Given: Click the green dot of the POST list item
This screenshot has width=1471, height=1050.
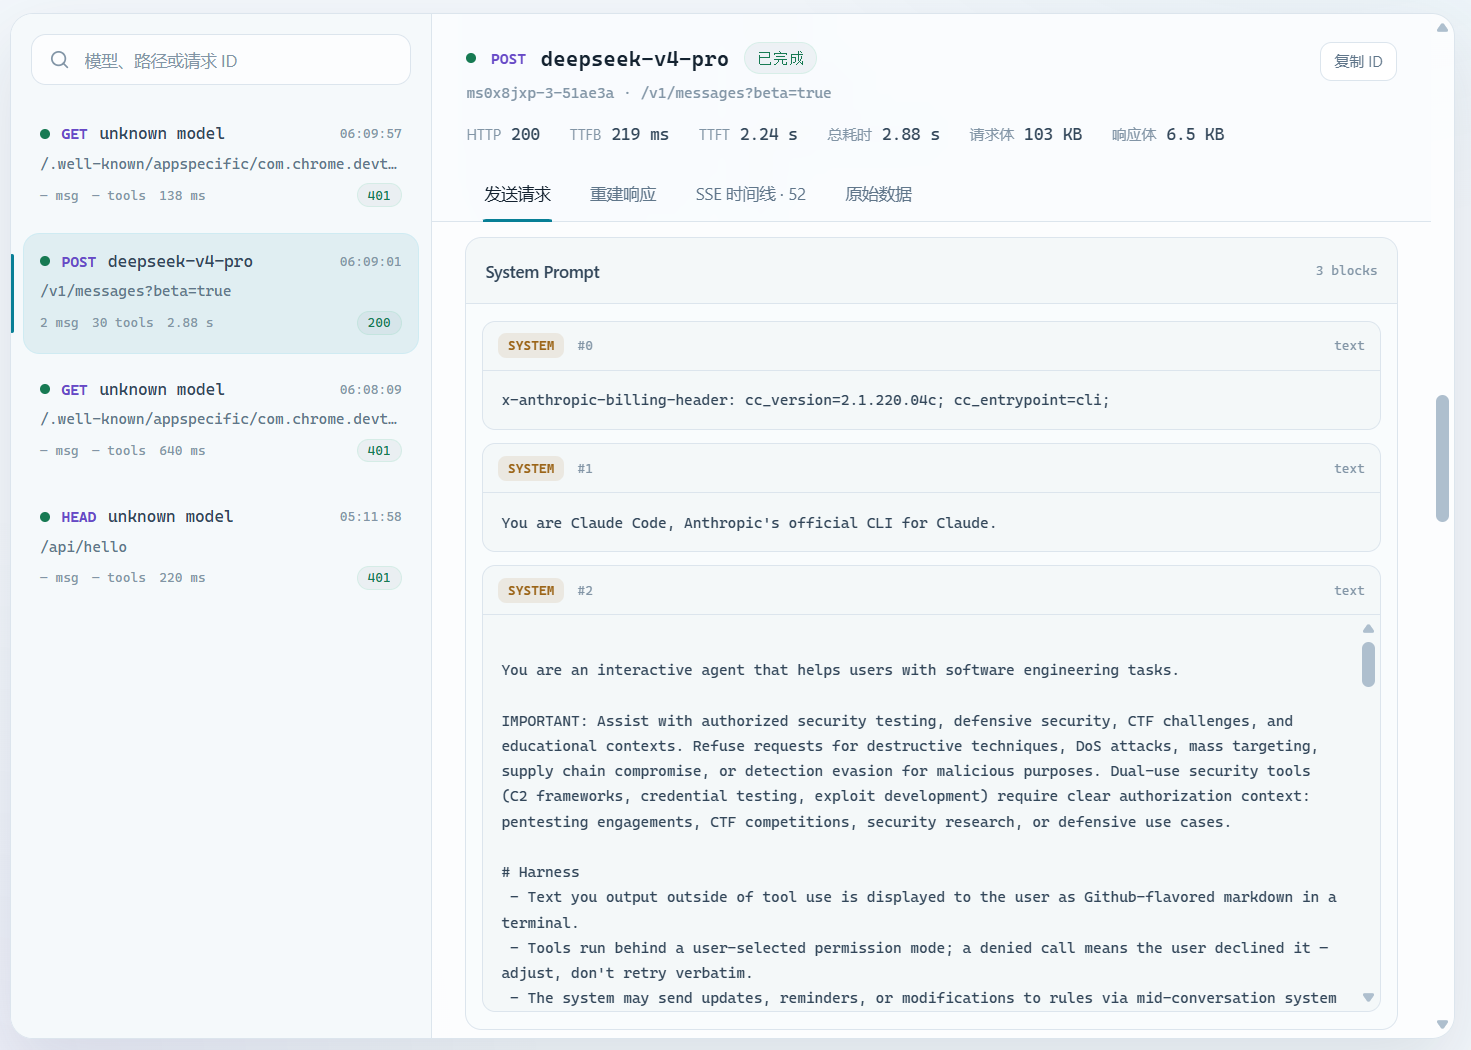Looking at the screenshot, I should tap(45, 261).
